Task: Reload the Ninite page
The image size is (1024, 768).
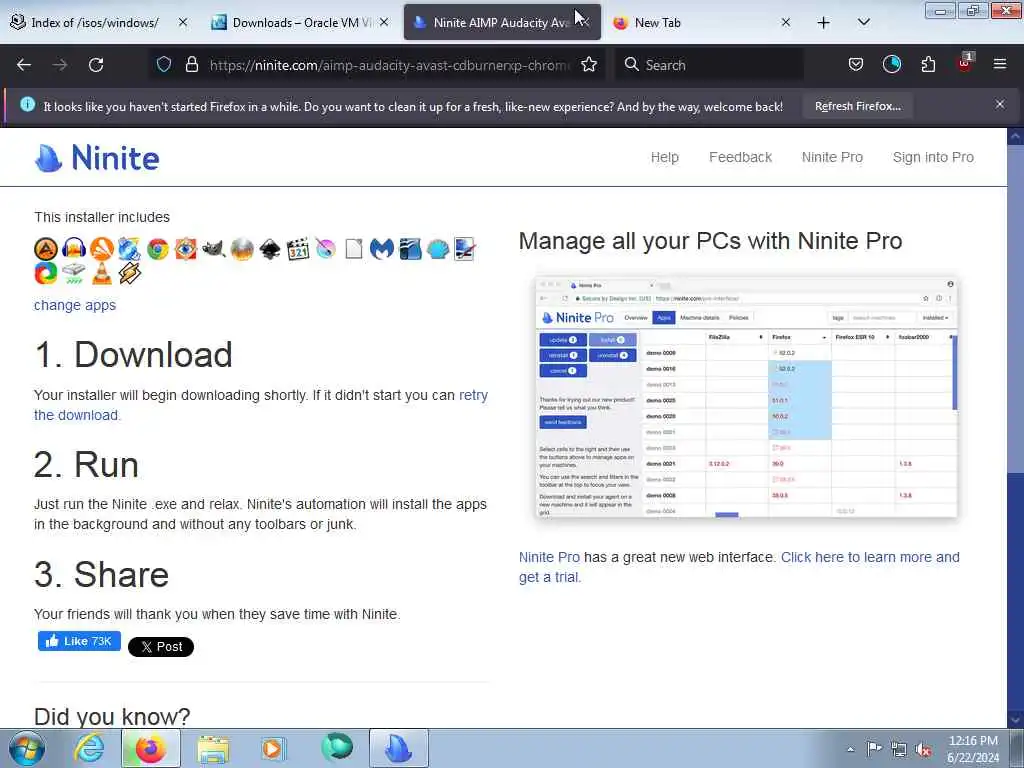Action: [x=96, y=65]
